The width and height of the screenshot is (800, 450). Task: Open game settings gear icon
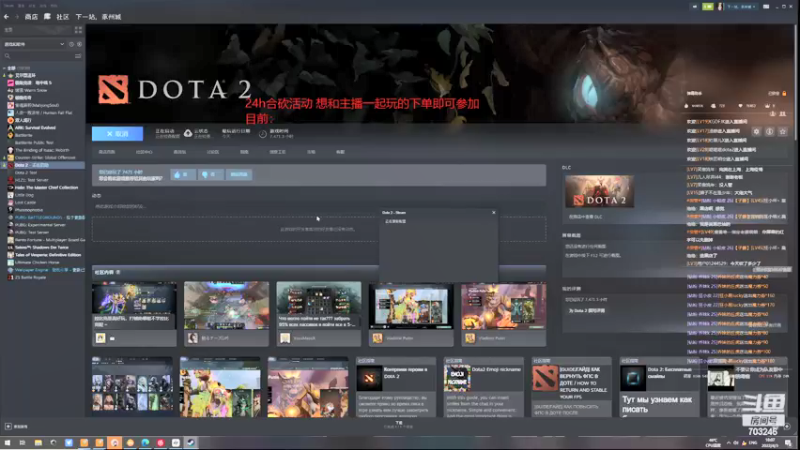(x=756, y=132)
